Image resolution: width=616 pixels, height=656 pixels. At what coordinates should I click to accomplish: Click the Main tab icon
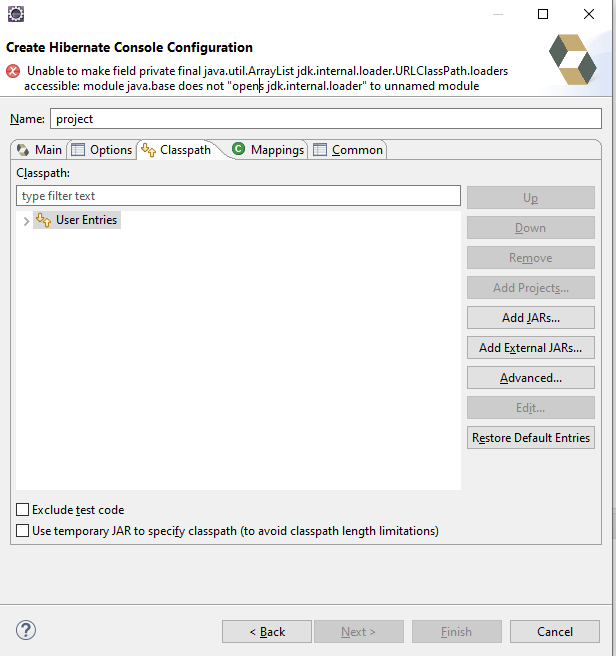tap(23, 150)
